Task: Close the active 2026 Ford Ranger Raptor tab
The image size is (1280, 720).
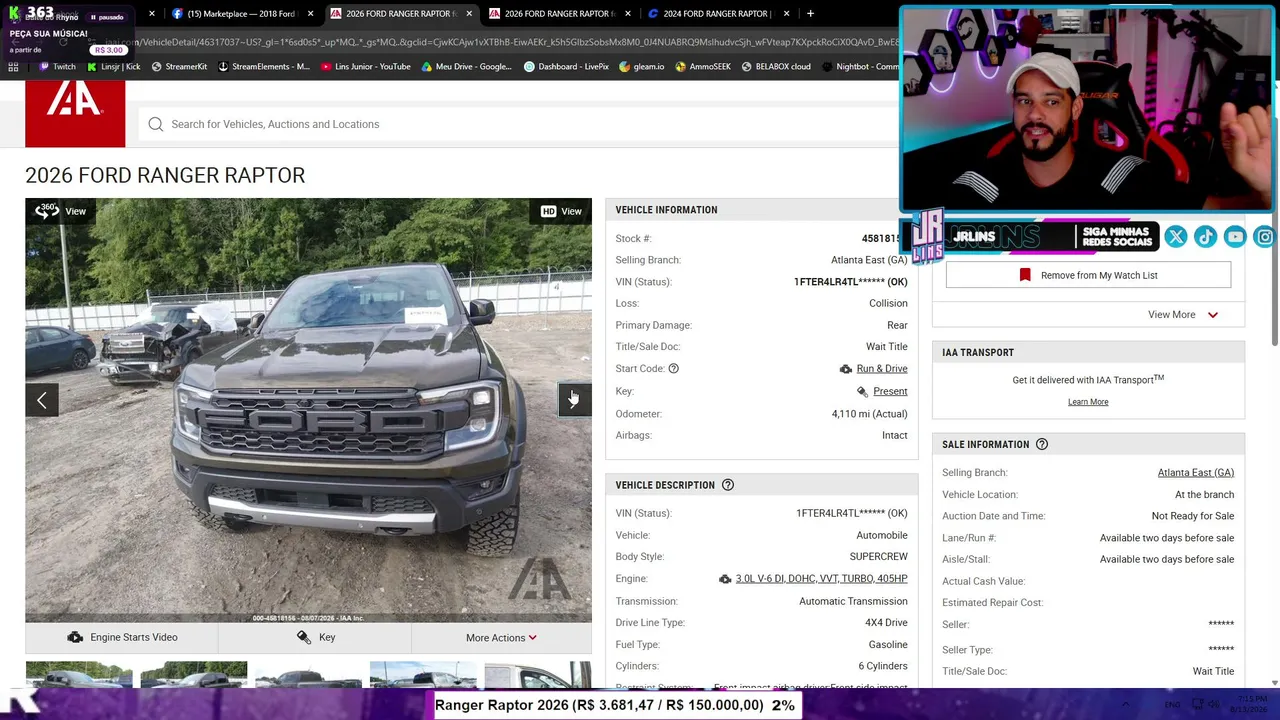Action: click(469, 14)
